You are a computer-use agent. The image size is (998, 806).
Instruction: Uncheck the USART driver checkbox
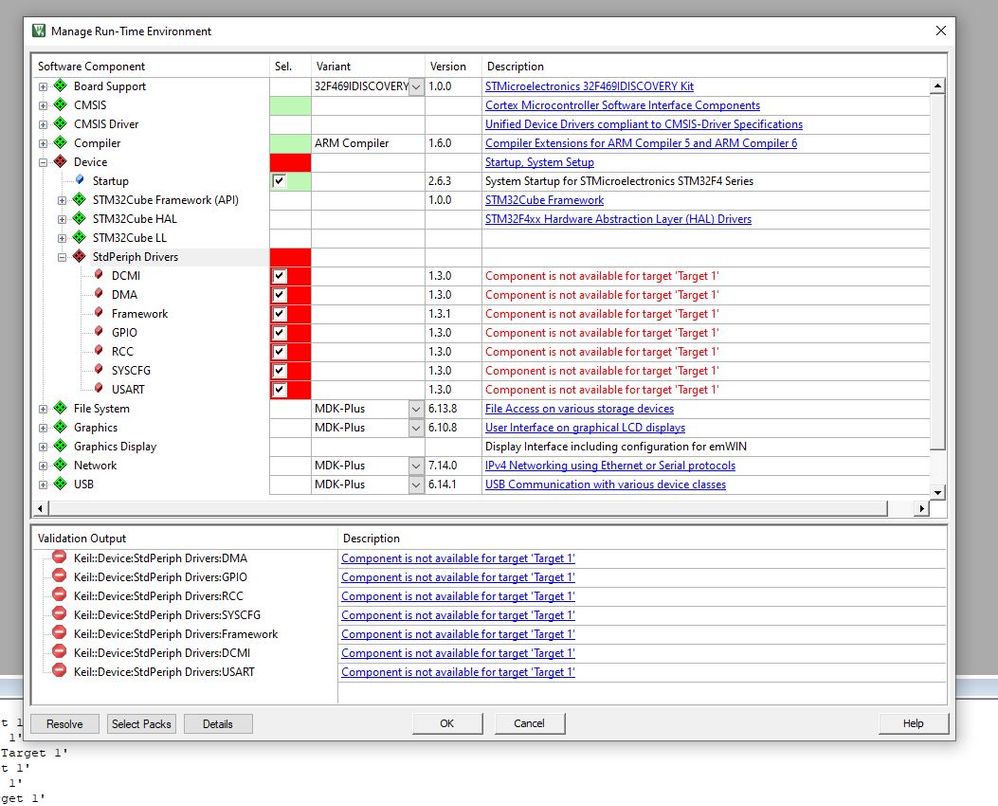(279, 390)
